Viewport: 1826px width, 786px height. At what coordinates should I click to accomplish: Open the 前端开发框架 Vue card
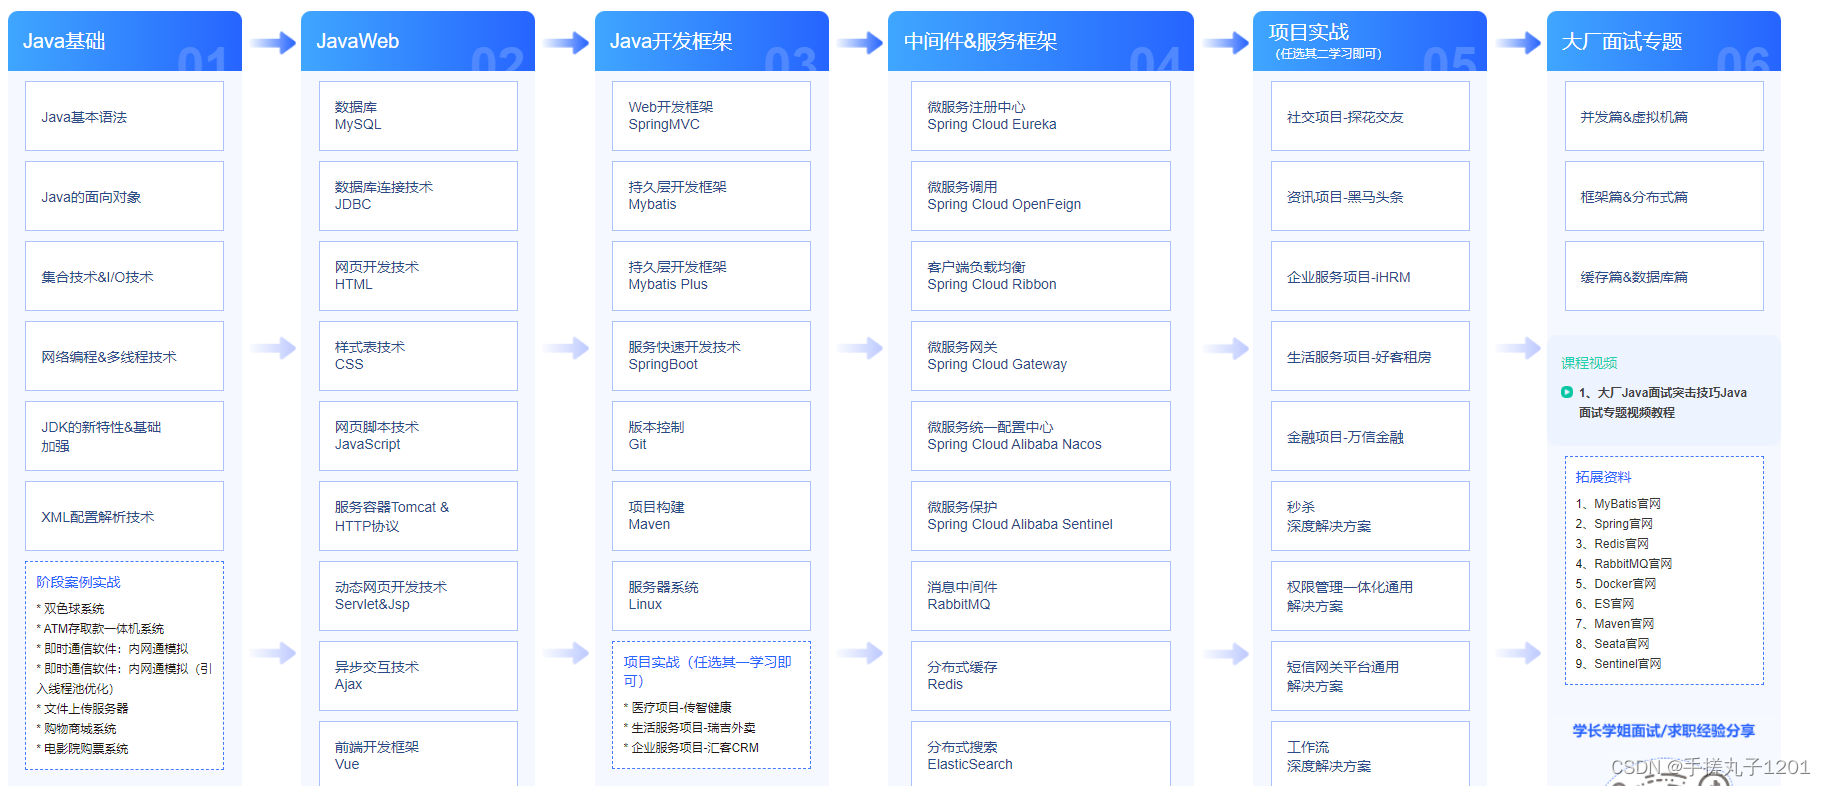tap(418, 754)
